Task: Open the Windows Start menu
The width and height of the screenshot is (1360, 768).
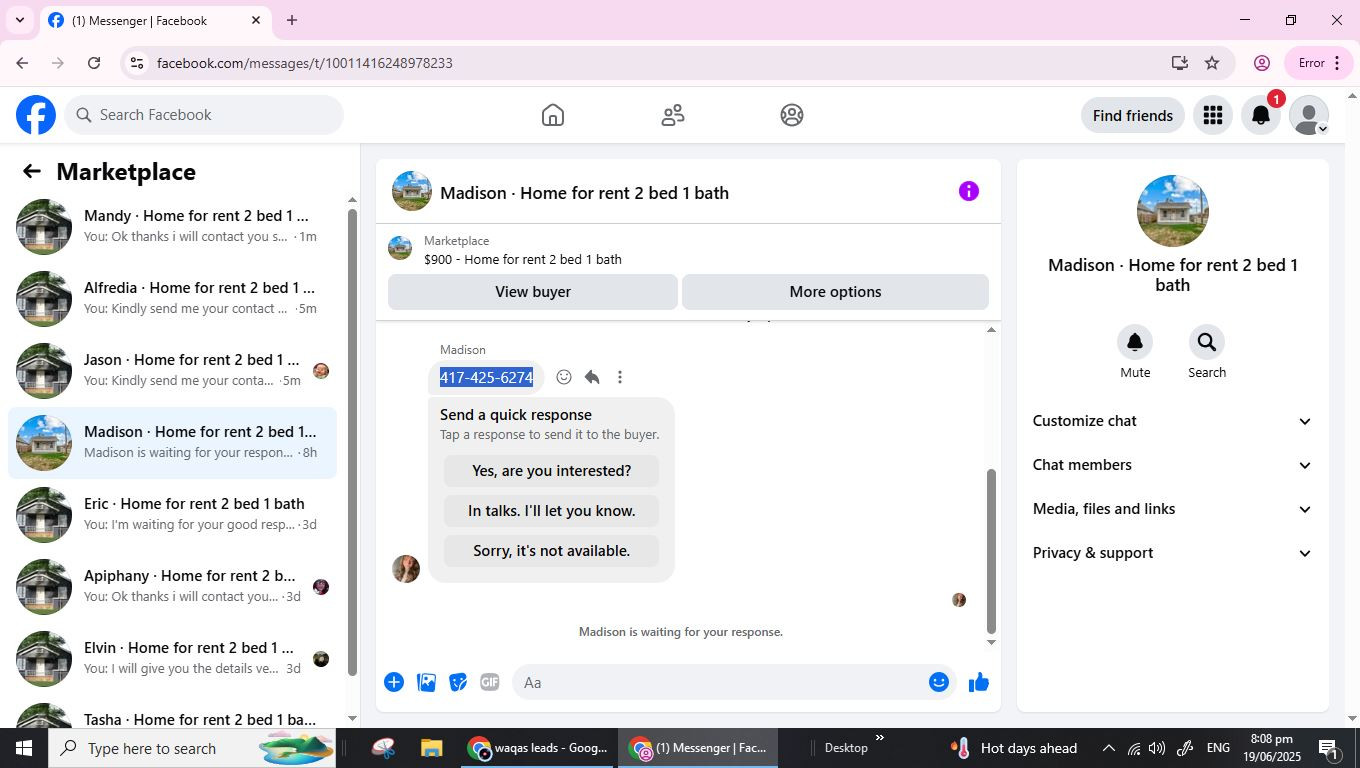Action: click(x=24, y=748)
